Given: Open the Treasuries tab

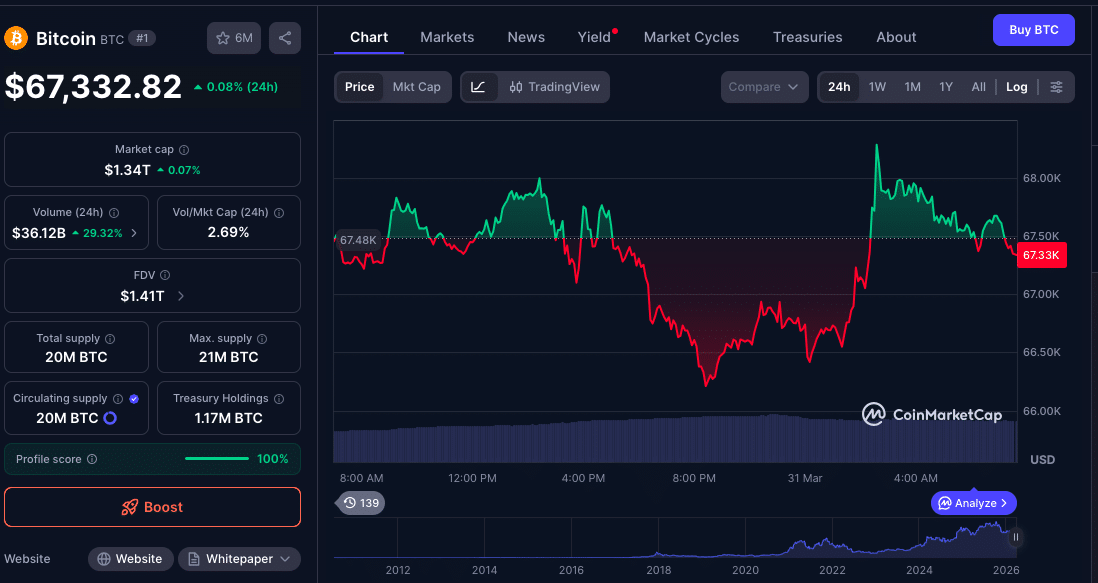Looking at the screenshot, I should coord(807,37).
